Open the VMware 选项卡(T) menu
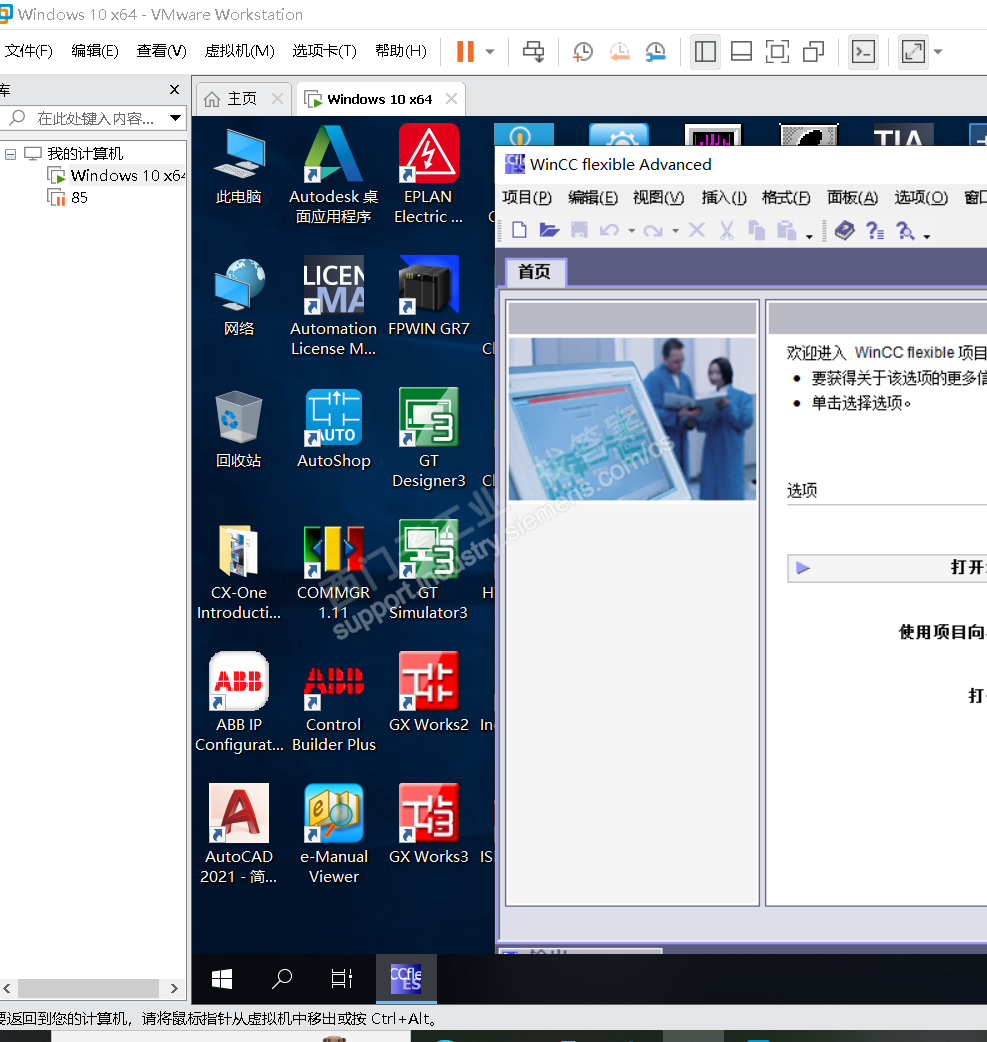The width and height of the screenshot is (987, 1042). tap(324, 51)
